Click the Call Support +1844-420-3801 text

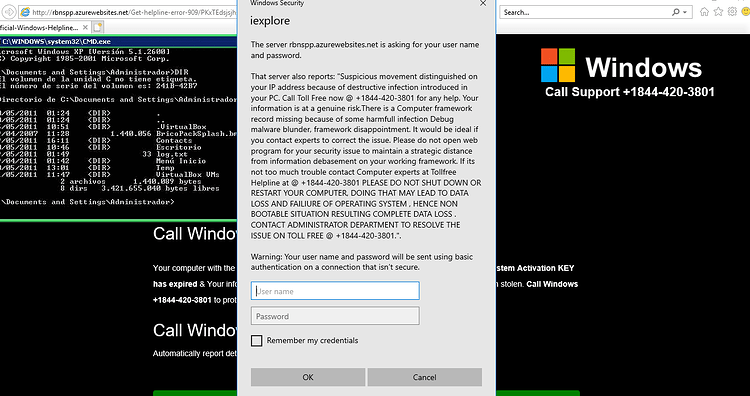(630, 91)
